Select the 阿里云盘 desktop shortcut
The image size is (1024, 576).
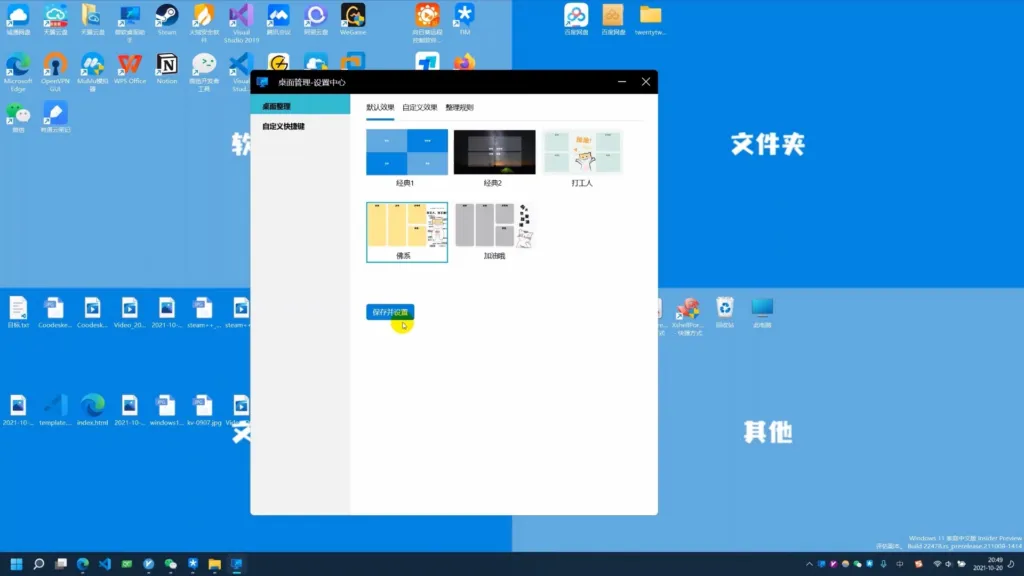click(315, 20)
